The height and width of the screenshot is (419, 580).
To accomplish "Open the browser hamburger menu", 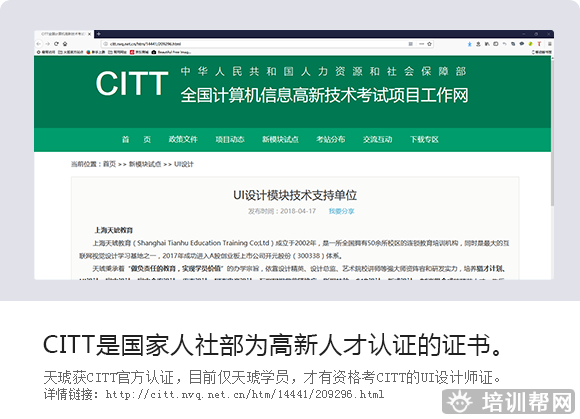I will tap(550, 44).
